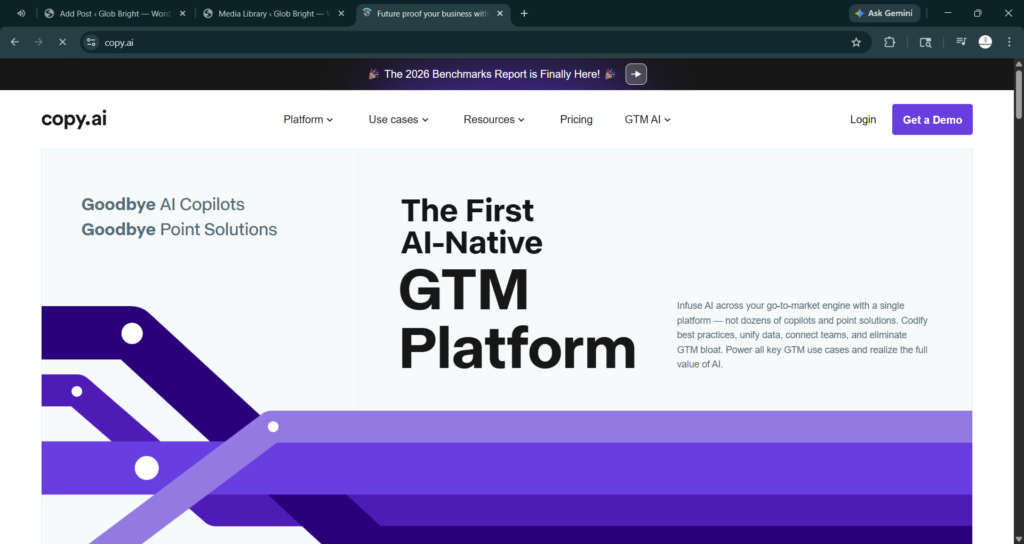
Task: Open the Resources dropdown menu
Action: (x=494, y=119)
